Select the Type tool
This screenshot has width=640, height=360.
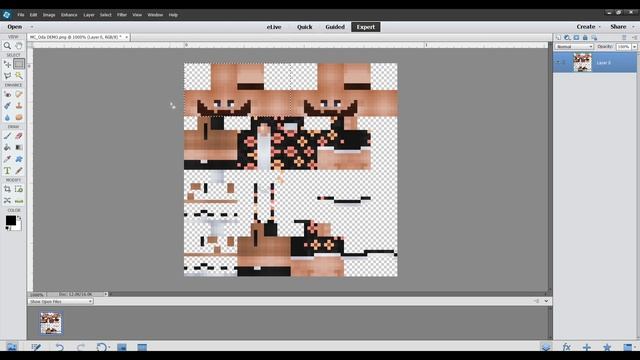coord(7,171)
